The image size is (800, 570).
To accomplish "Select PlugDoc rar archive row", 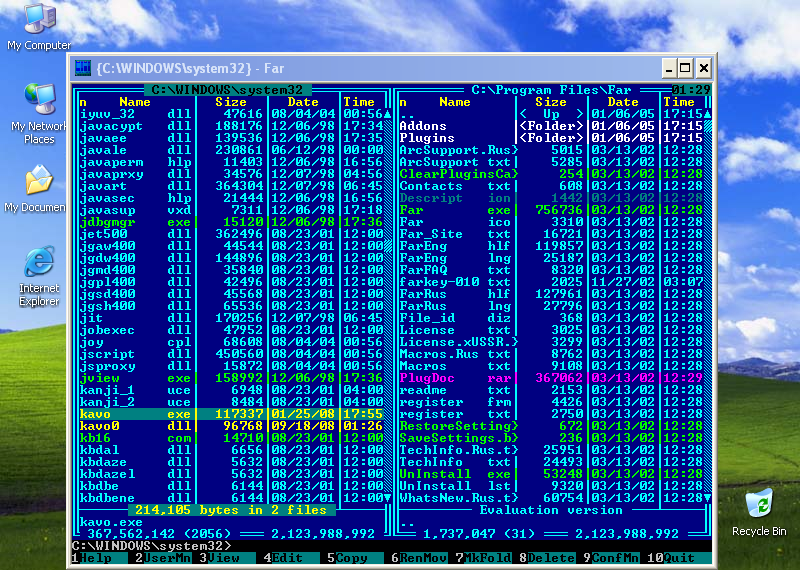I will coord(551,378).
